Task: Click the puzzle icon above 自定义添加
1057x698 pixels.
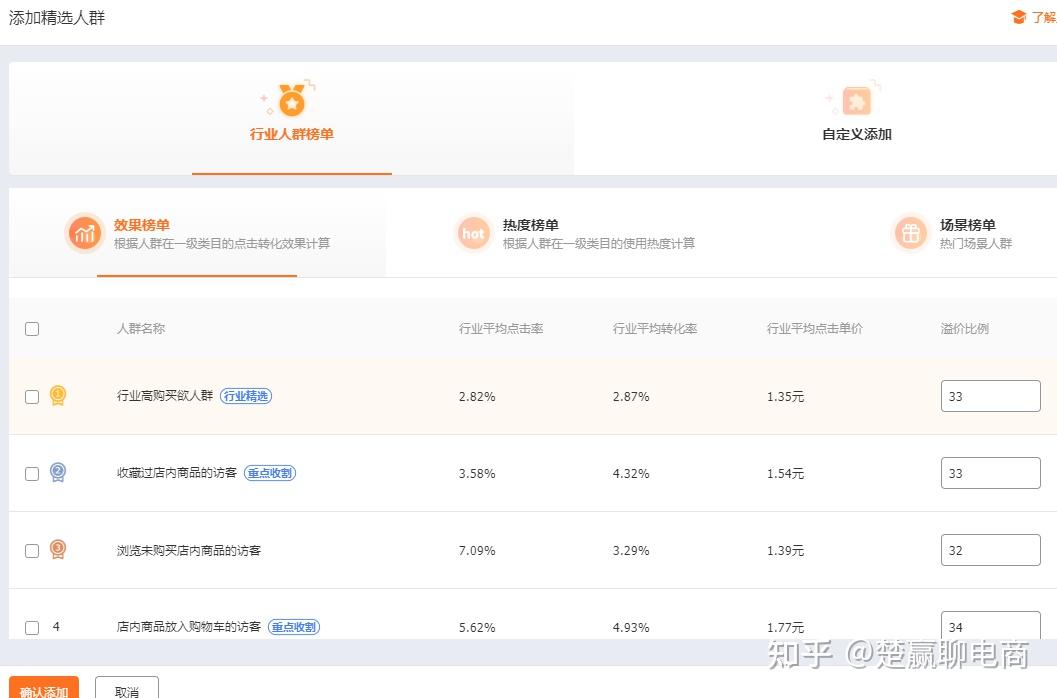Action: 857,101
